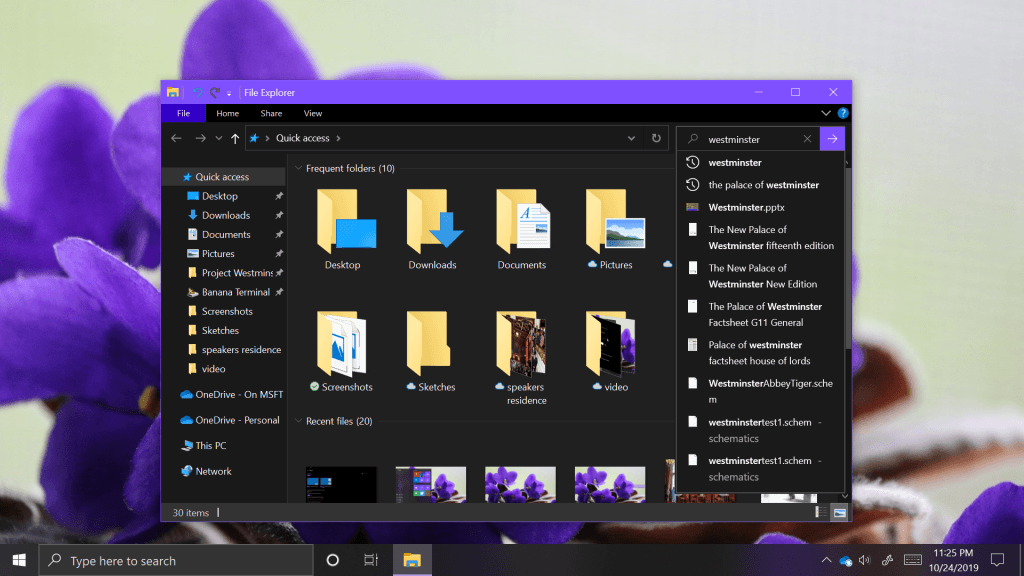Viewport: 1024px width, 576px height.
Task: Select the speakers residence folder icon
Action: tap(521, 344)
